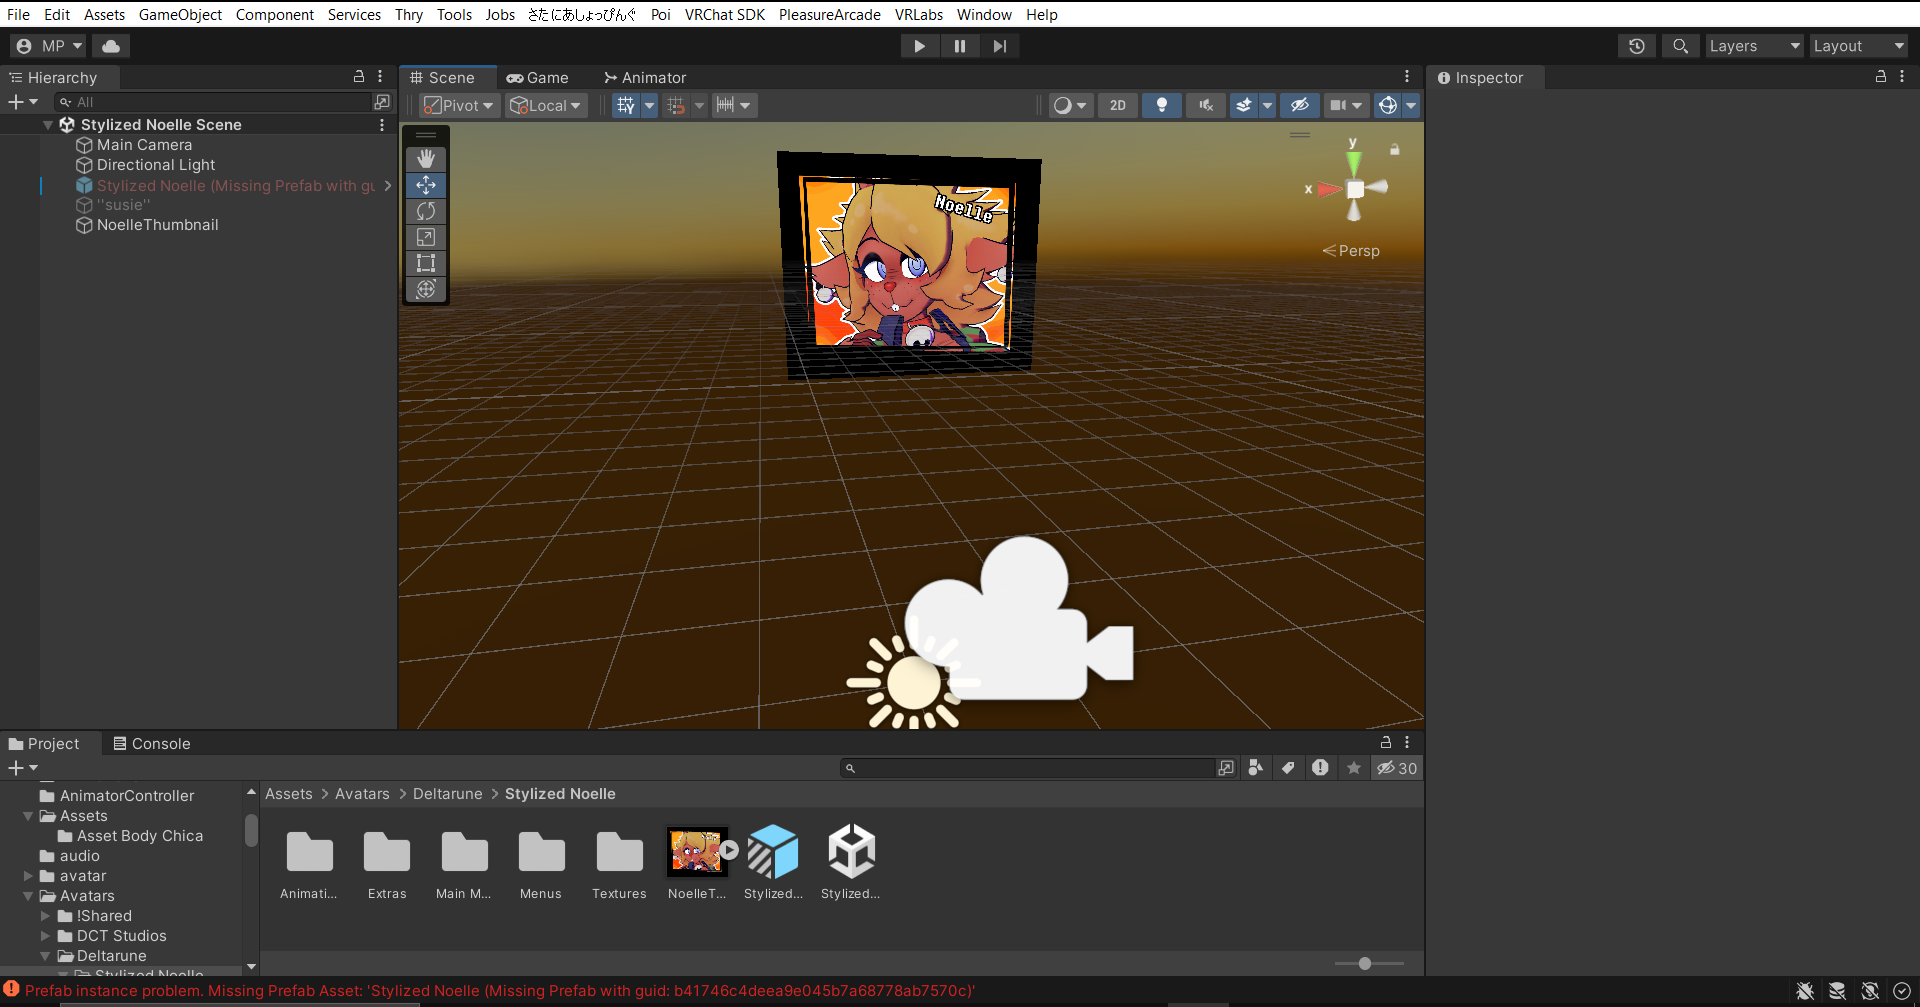1920x1007 pixels.
Task: Open Scene view three-dot options menu
Action: pos(1407,77)
